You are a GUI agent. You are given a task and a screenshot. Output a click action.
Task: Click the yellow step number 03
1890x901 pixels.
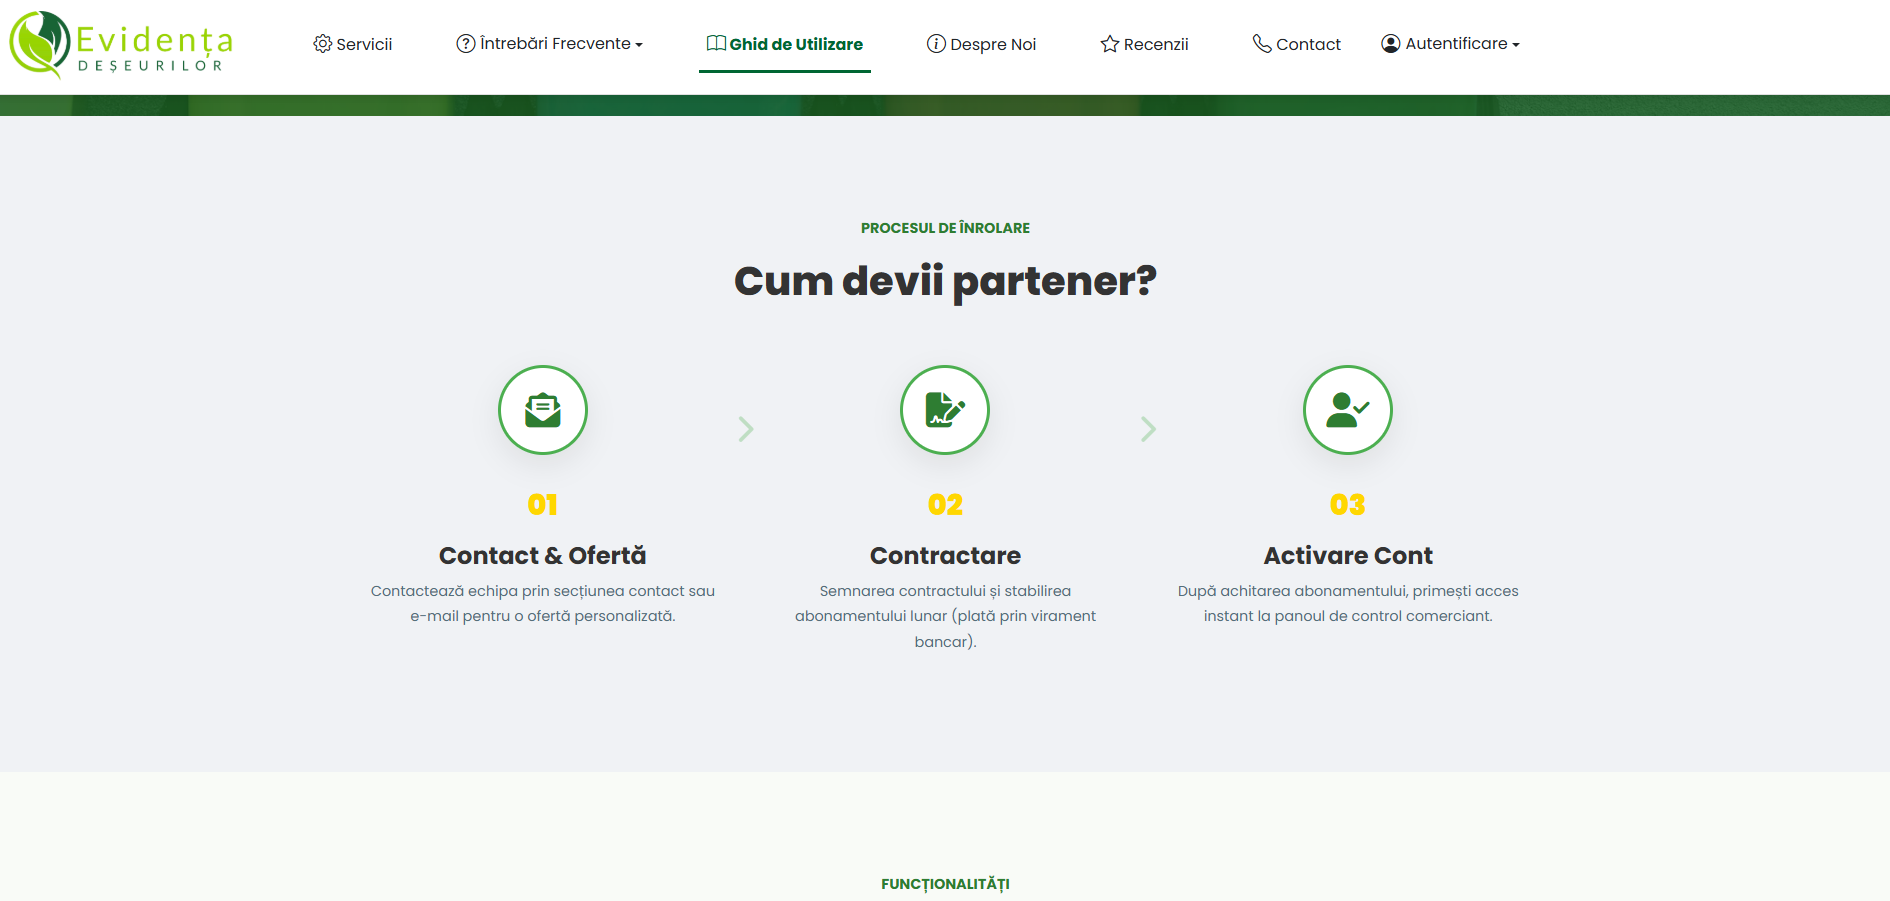click(1348, 505)
